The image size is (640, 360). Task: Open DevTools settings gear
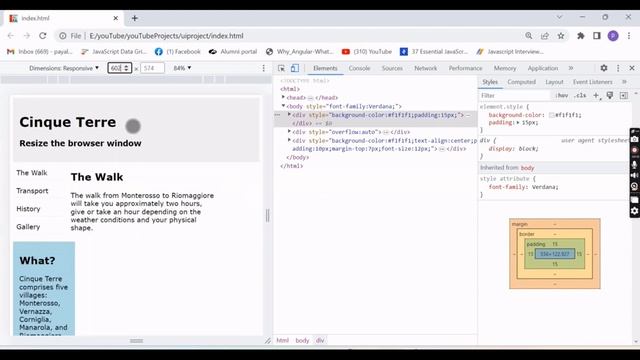pyautogui.click(x=604, y=68)
